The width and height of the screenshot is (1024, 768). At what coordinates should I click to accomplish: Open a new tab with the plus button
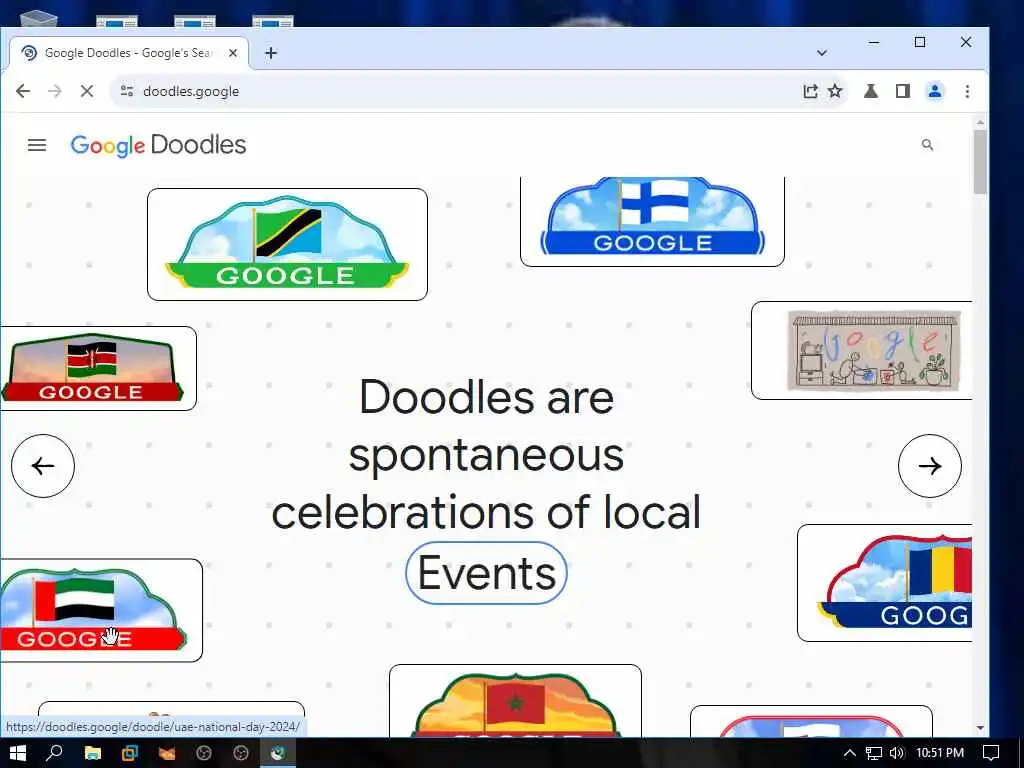click(x=271, y=53)
